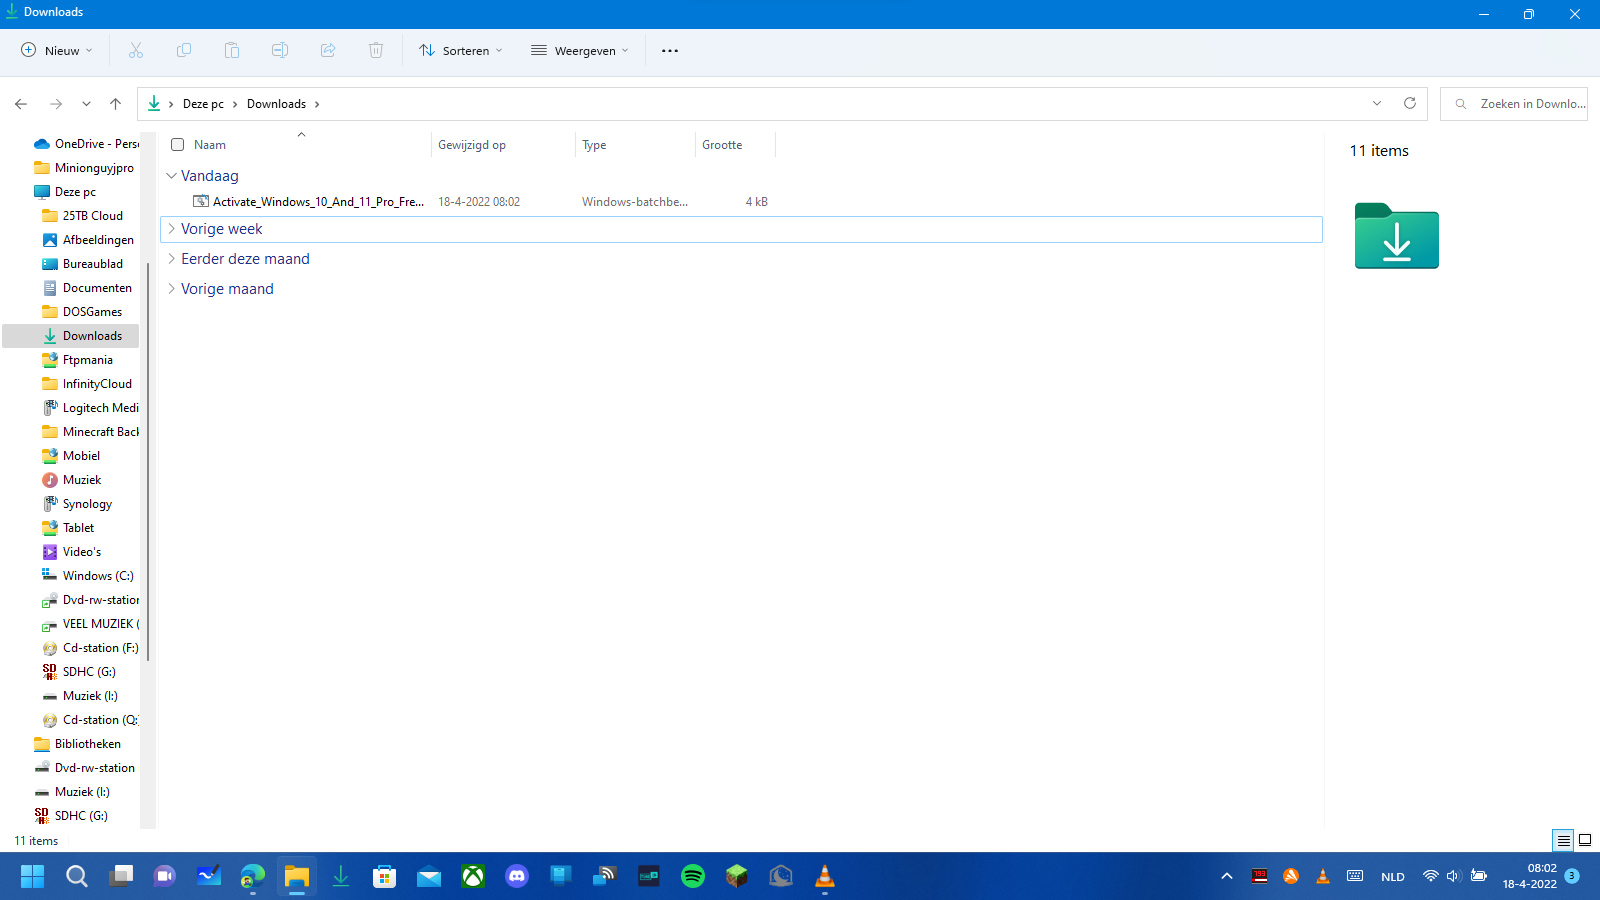Viewport: 1600px width, 900px height.
Task: Select the Rename icon on the toolbar
Action: tap(280, 50)
